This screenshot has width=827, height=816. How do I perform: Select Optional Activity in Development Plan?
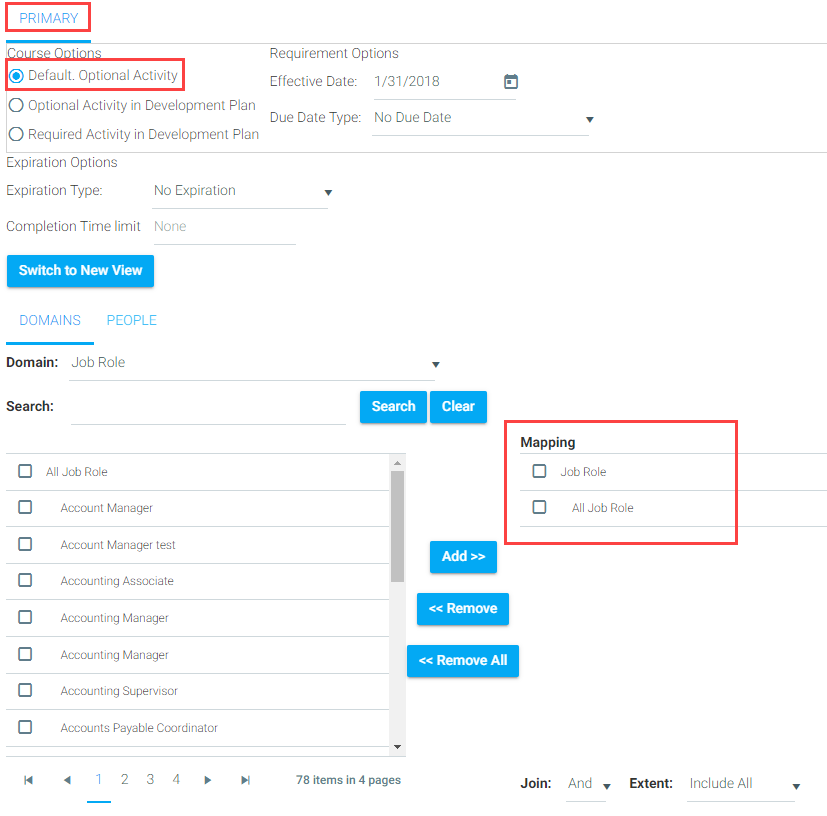pyautogui.click(x=16, y=105)
